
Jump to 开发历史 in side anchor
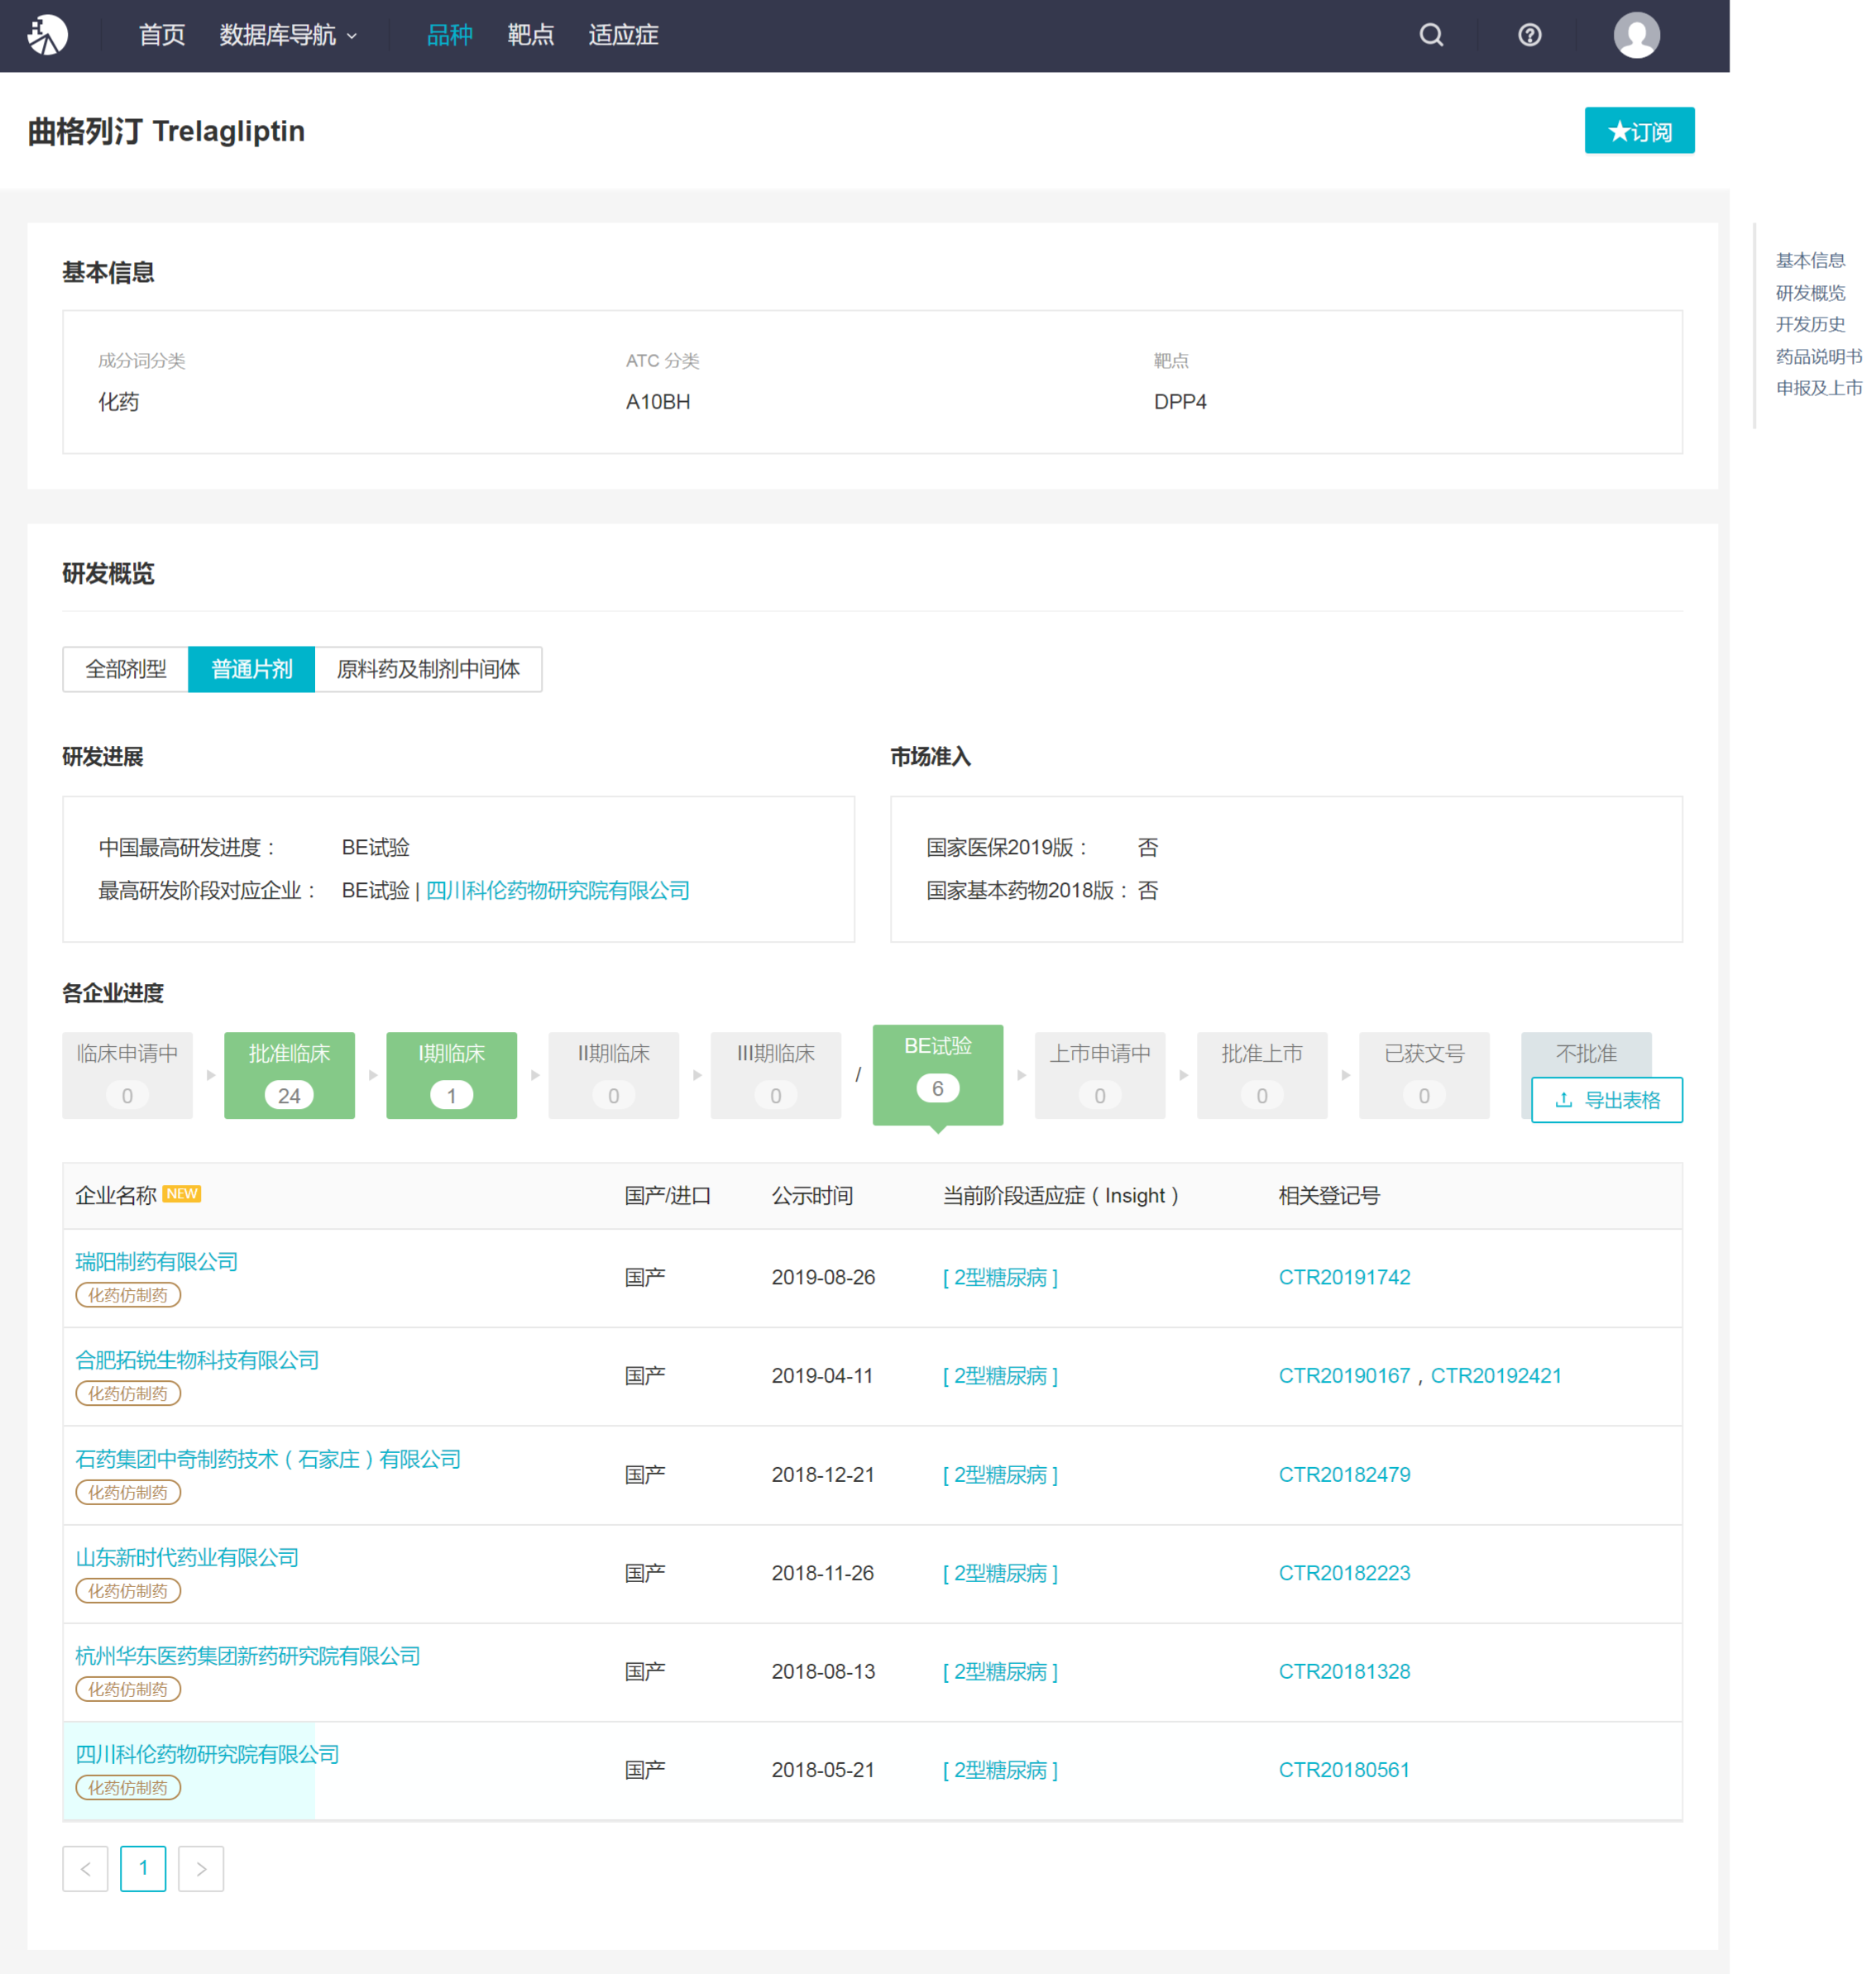[x=1810, y=324]
